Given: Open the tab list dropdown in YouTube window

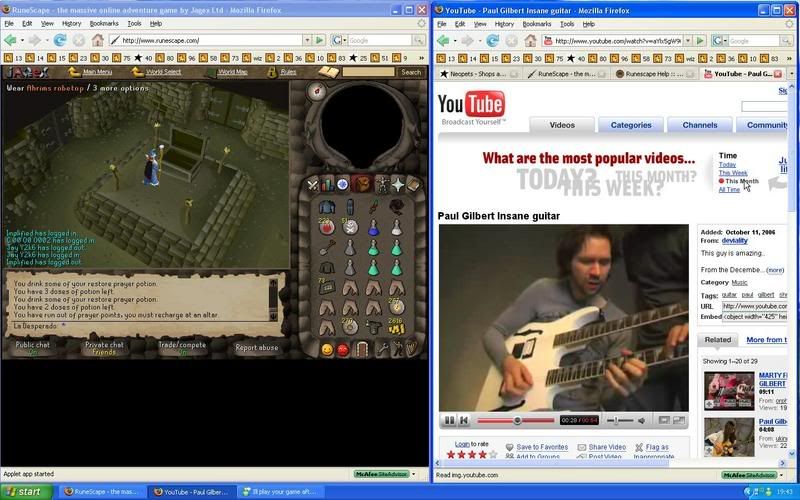Looking at the screenshot, I should [x=792, y=74].
